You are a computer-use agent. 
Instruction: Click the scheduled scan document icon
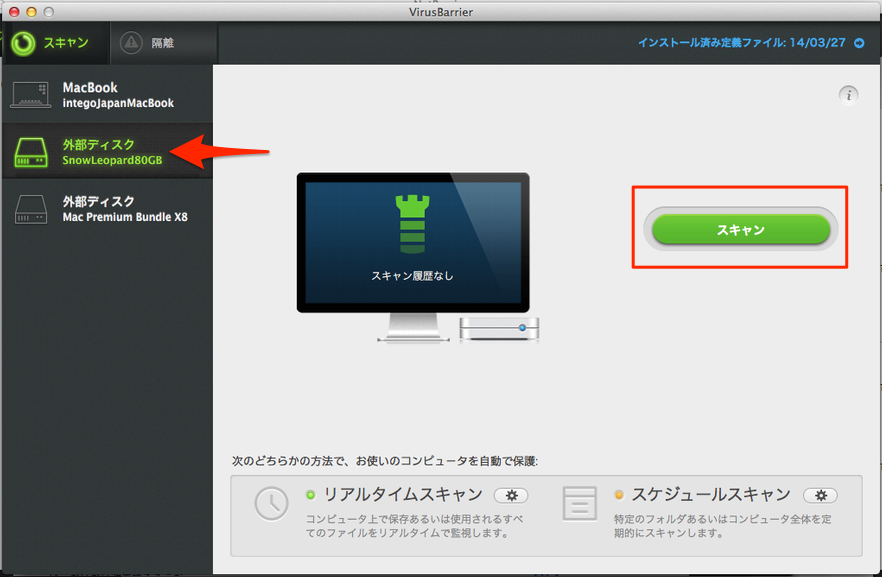[579, 503]
